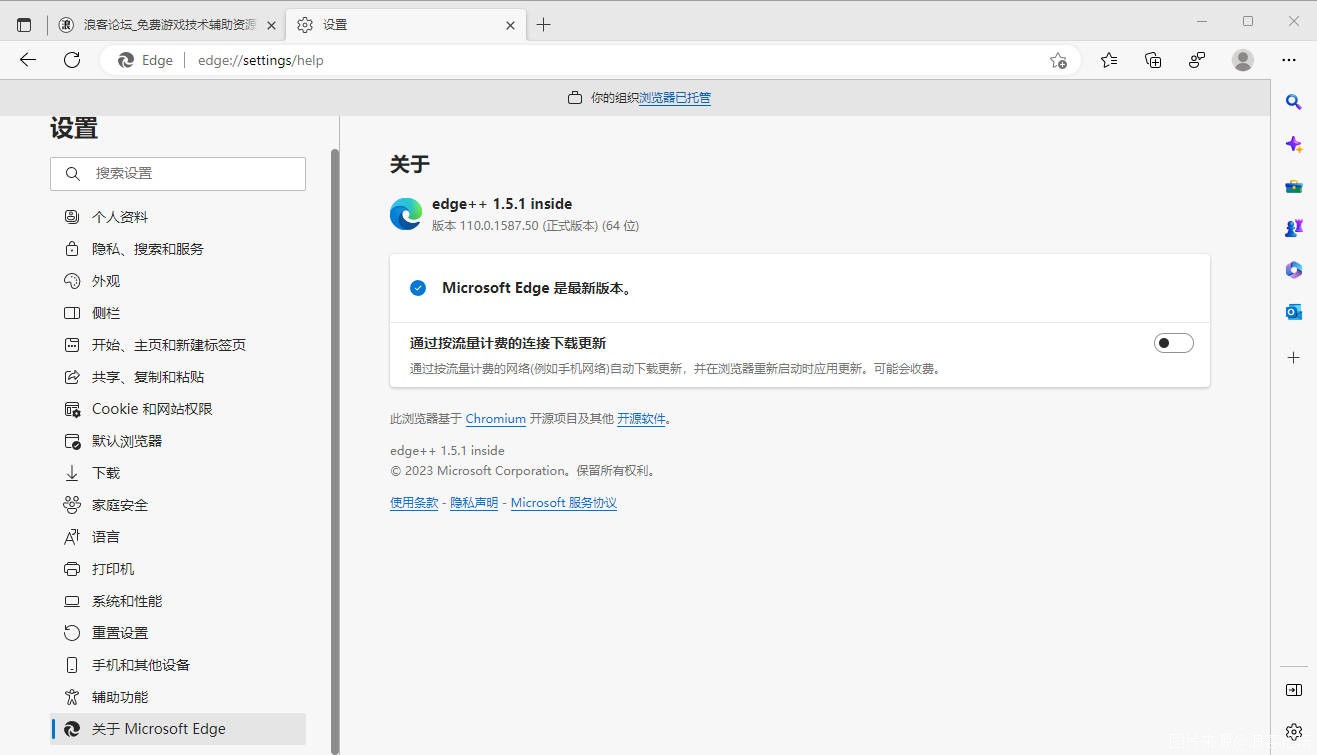This screenshot has height=755, width=1317.
Task: Open sidebar Discover sparkle icon
Action: pyautogui.click(x=1293, y=144)
